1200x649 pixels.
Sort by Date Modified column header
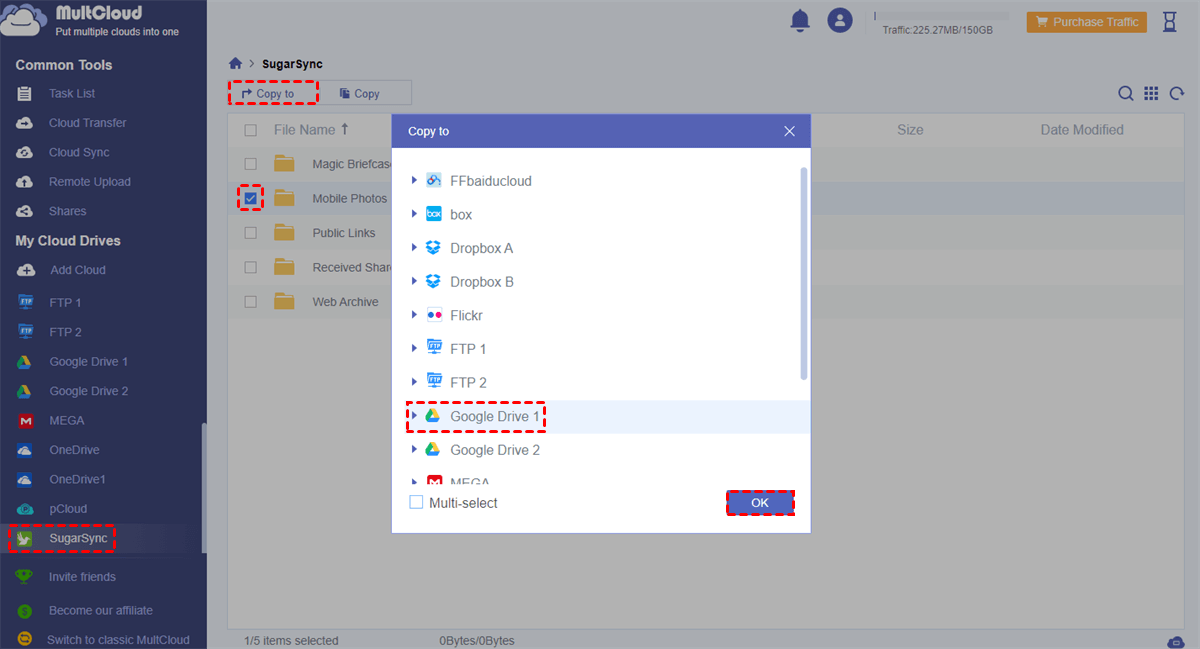pos(1082,130)
